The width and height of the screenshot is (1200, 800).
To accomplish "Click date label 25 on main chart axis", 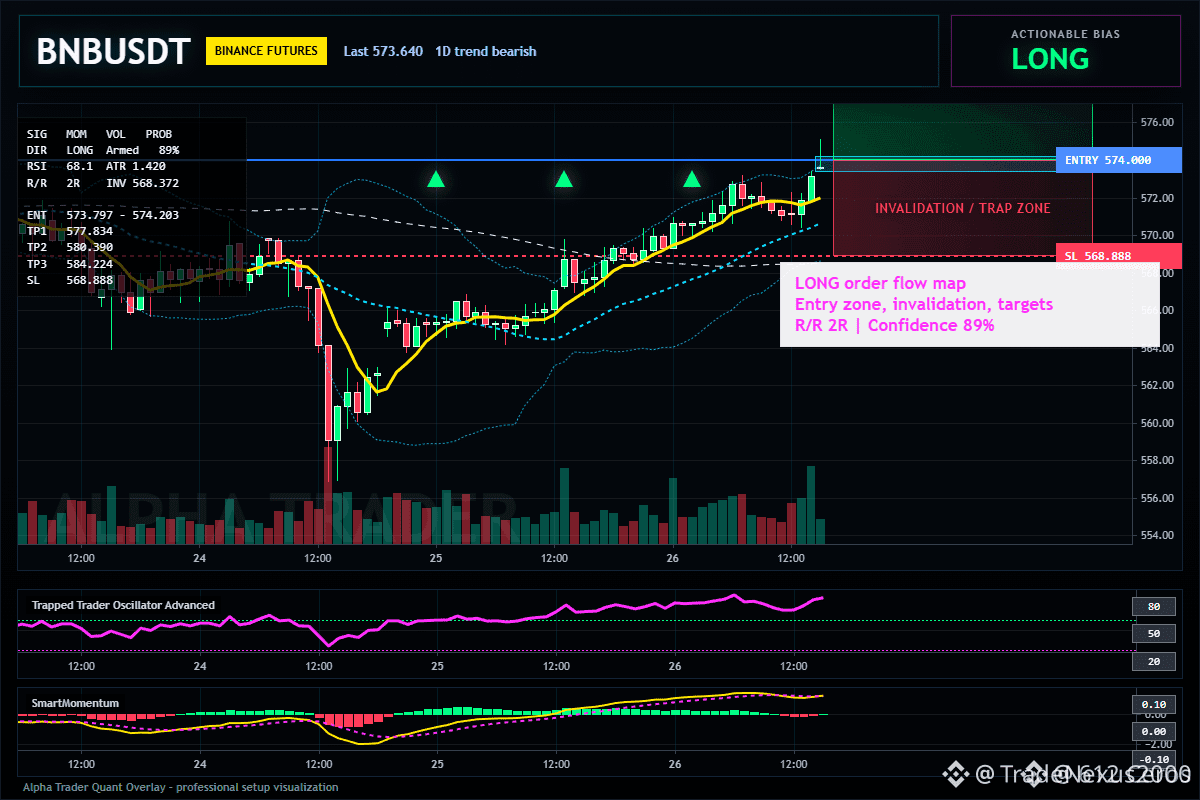I will (x=437, y=558).
